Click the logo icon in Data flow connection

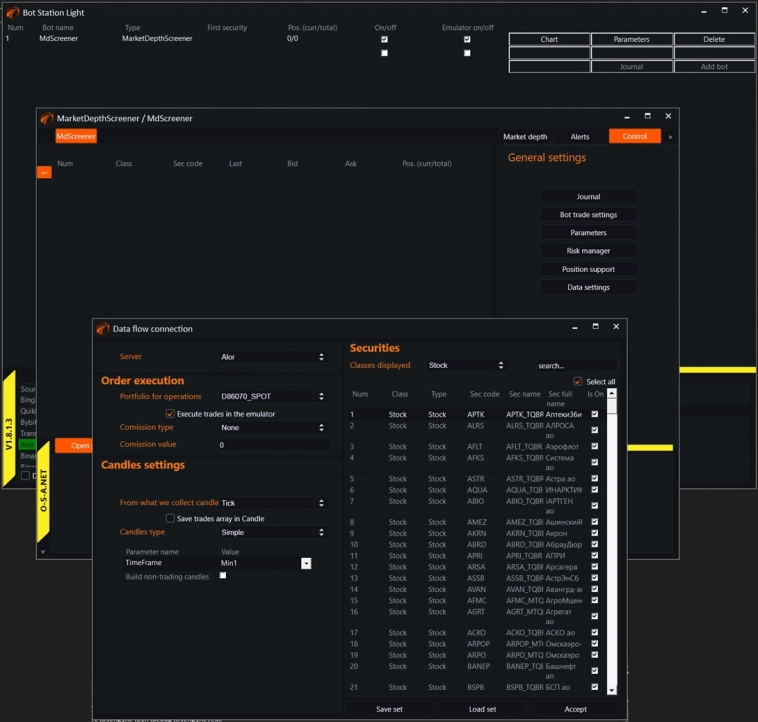pos(102,328)
